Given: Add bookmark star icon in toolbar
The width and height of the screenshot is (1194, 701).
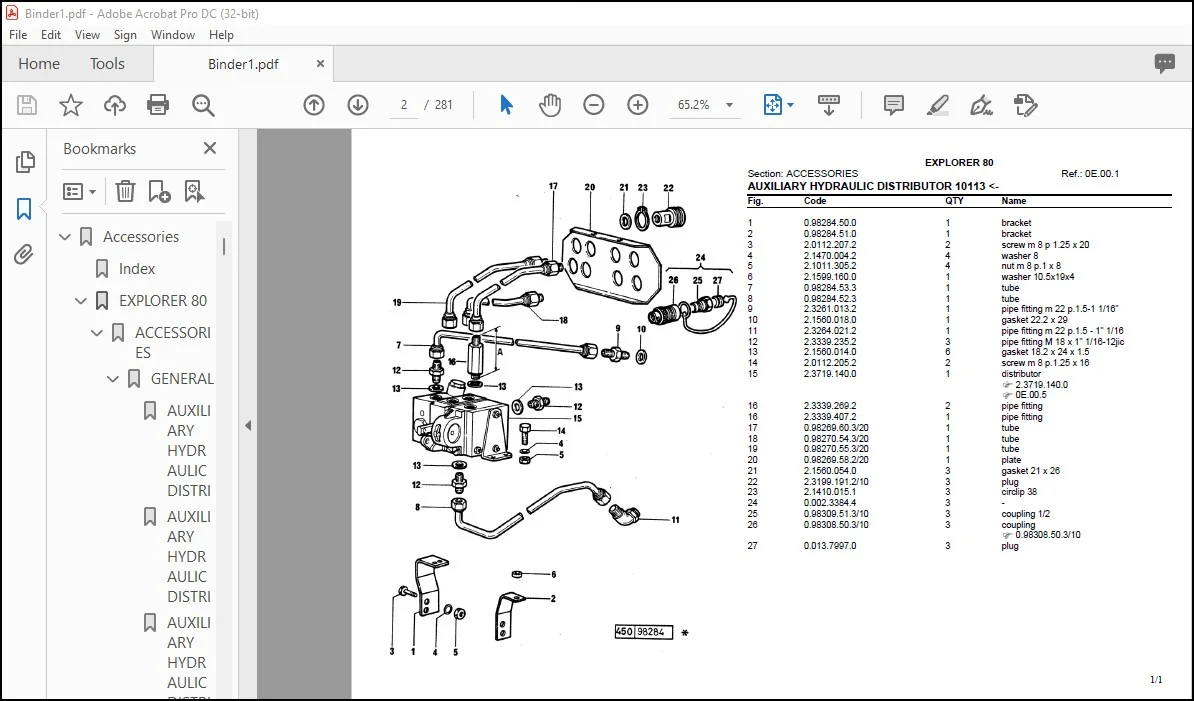Looking at the screenshot, I should (x=71, y=105).
